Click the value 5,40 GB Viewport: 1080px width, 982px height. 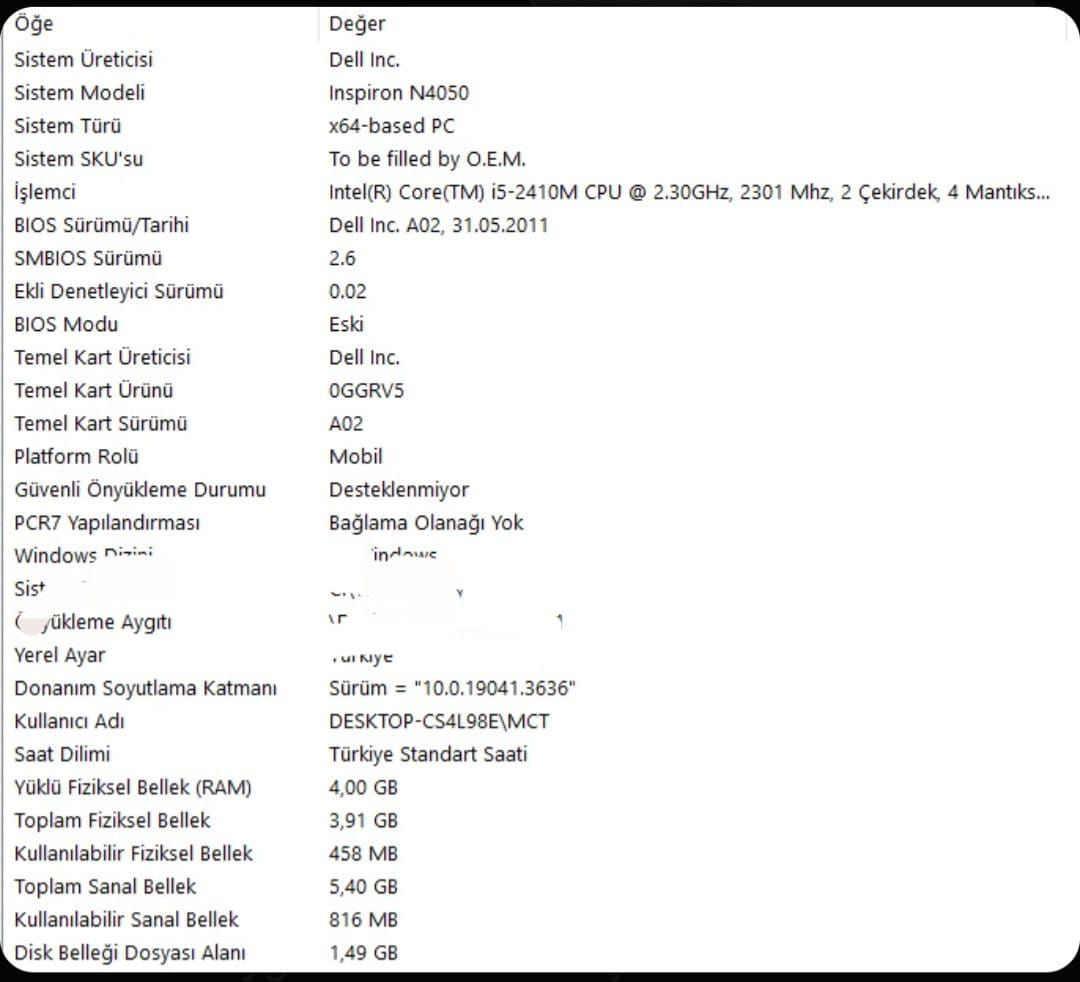point(363,886)
